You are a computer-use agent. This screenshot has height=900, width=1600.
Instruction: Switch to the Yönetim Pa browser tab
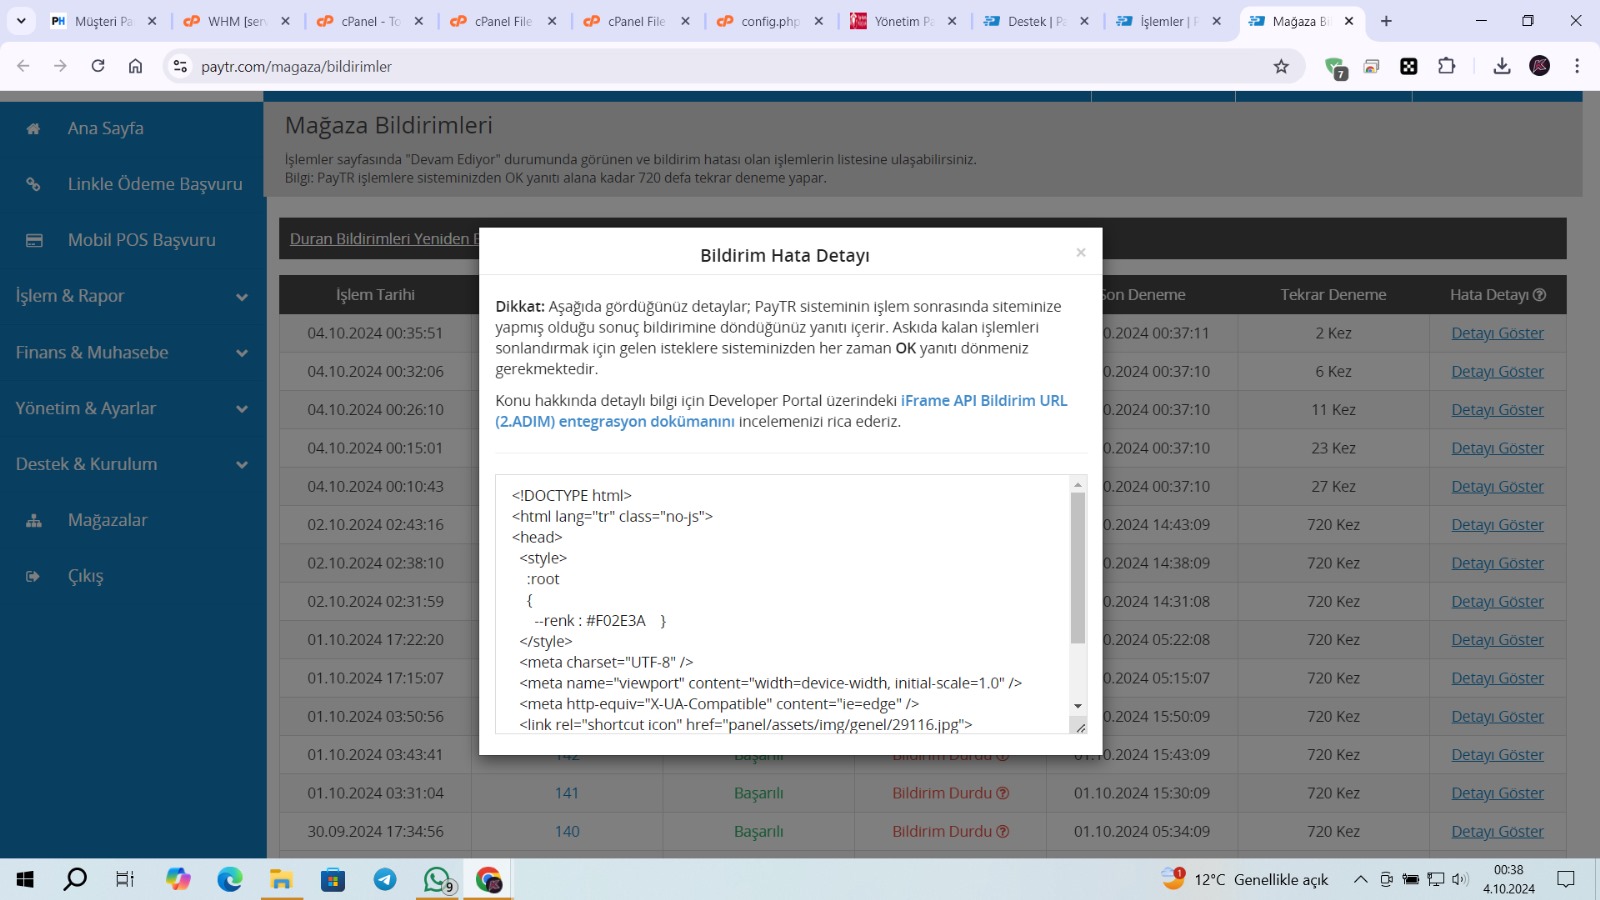[x=903, y=21]
